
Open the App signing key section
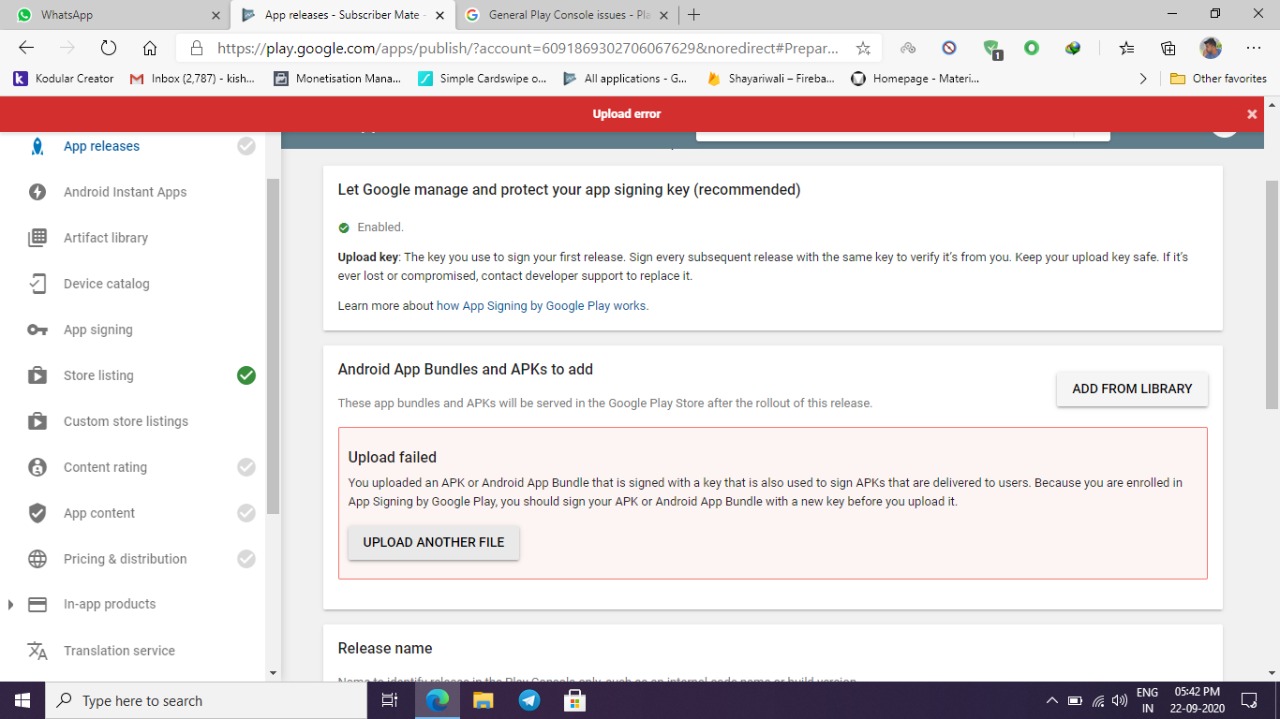click(x=97, y=329)
